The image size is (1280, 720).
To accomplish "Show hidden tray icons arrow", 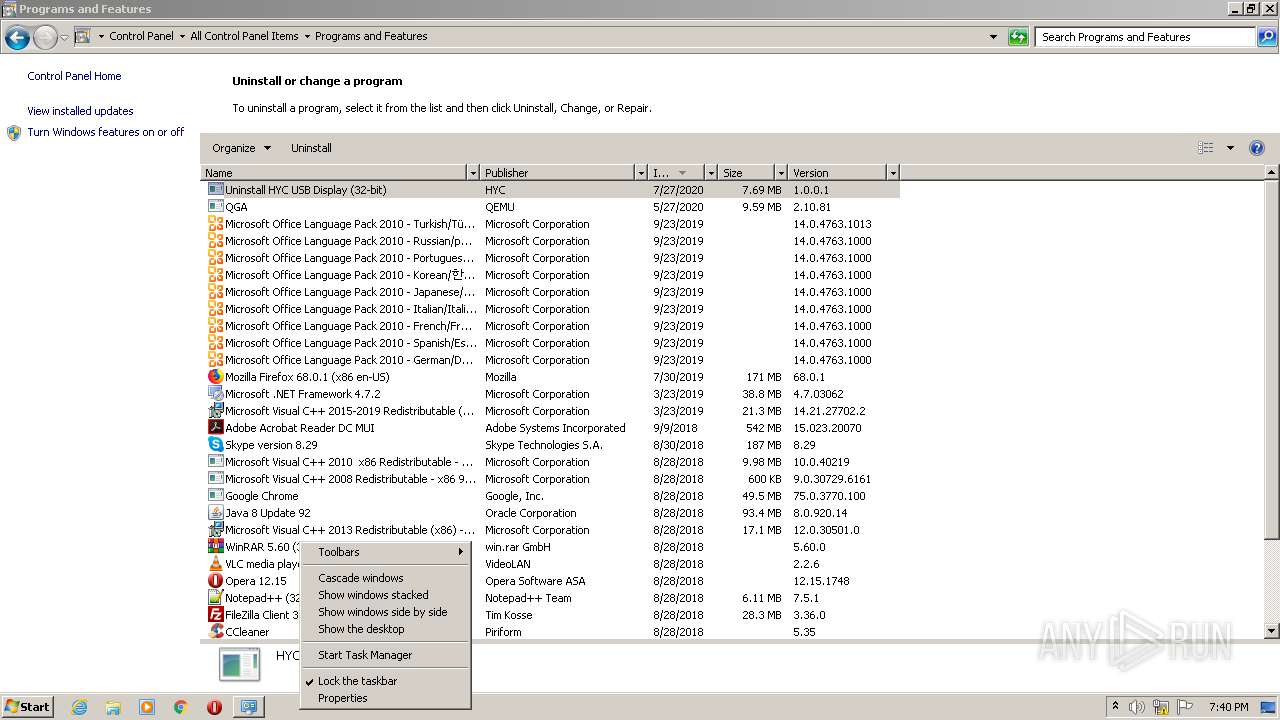I will 1116,707.
